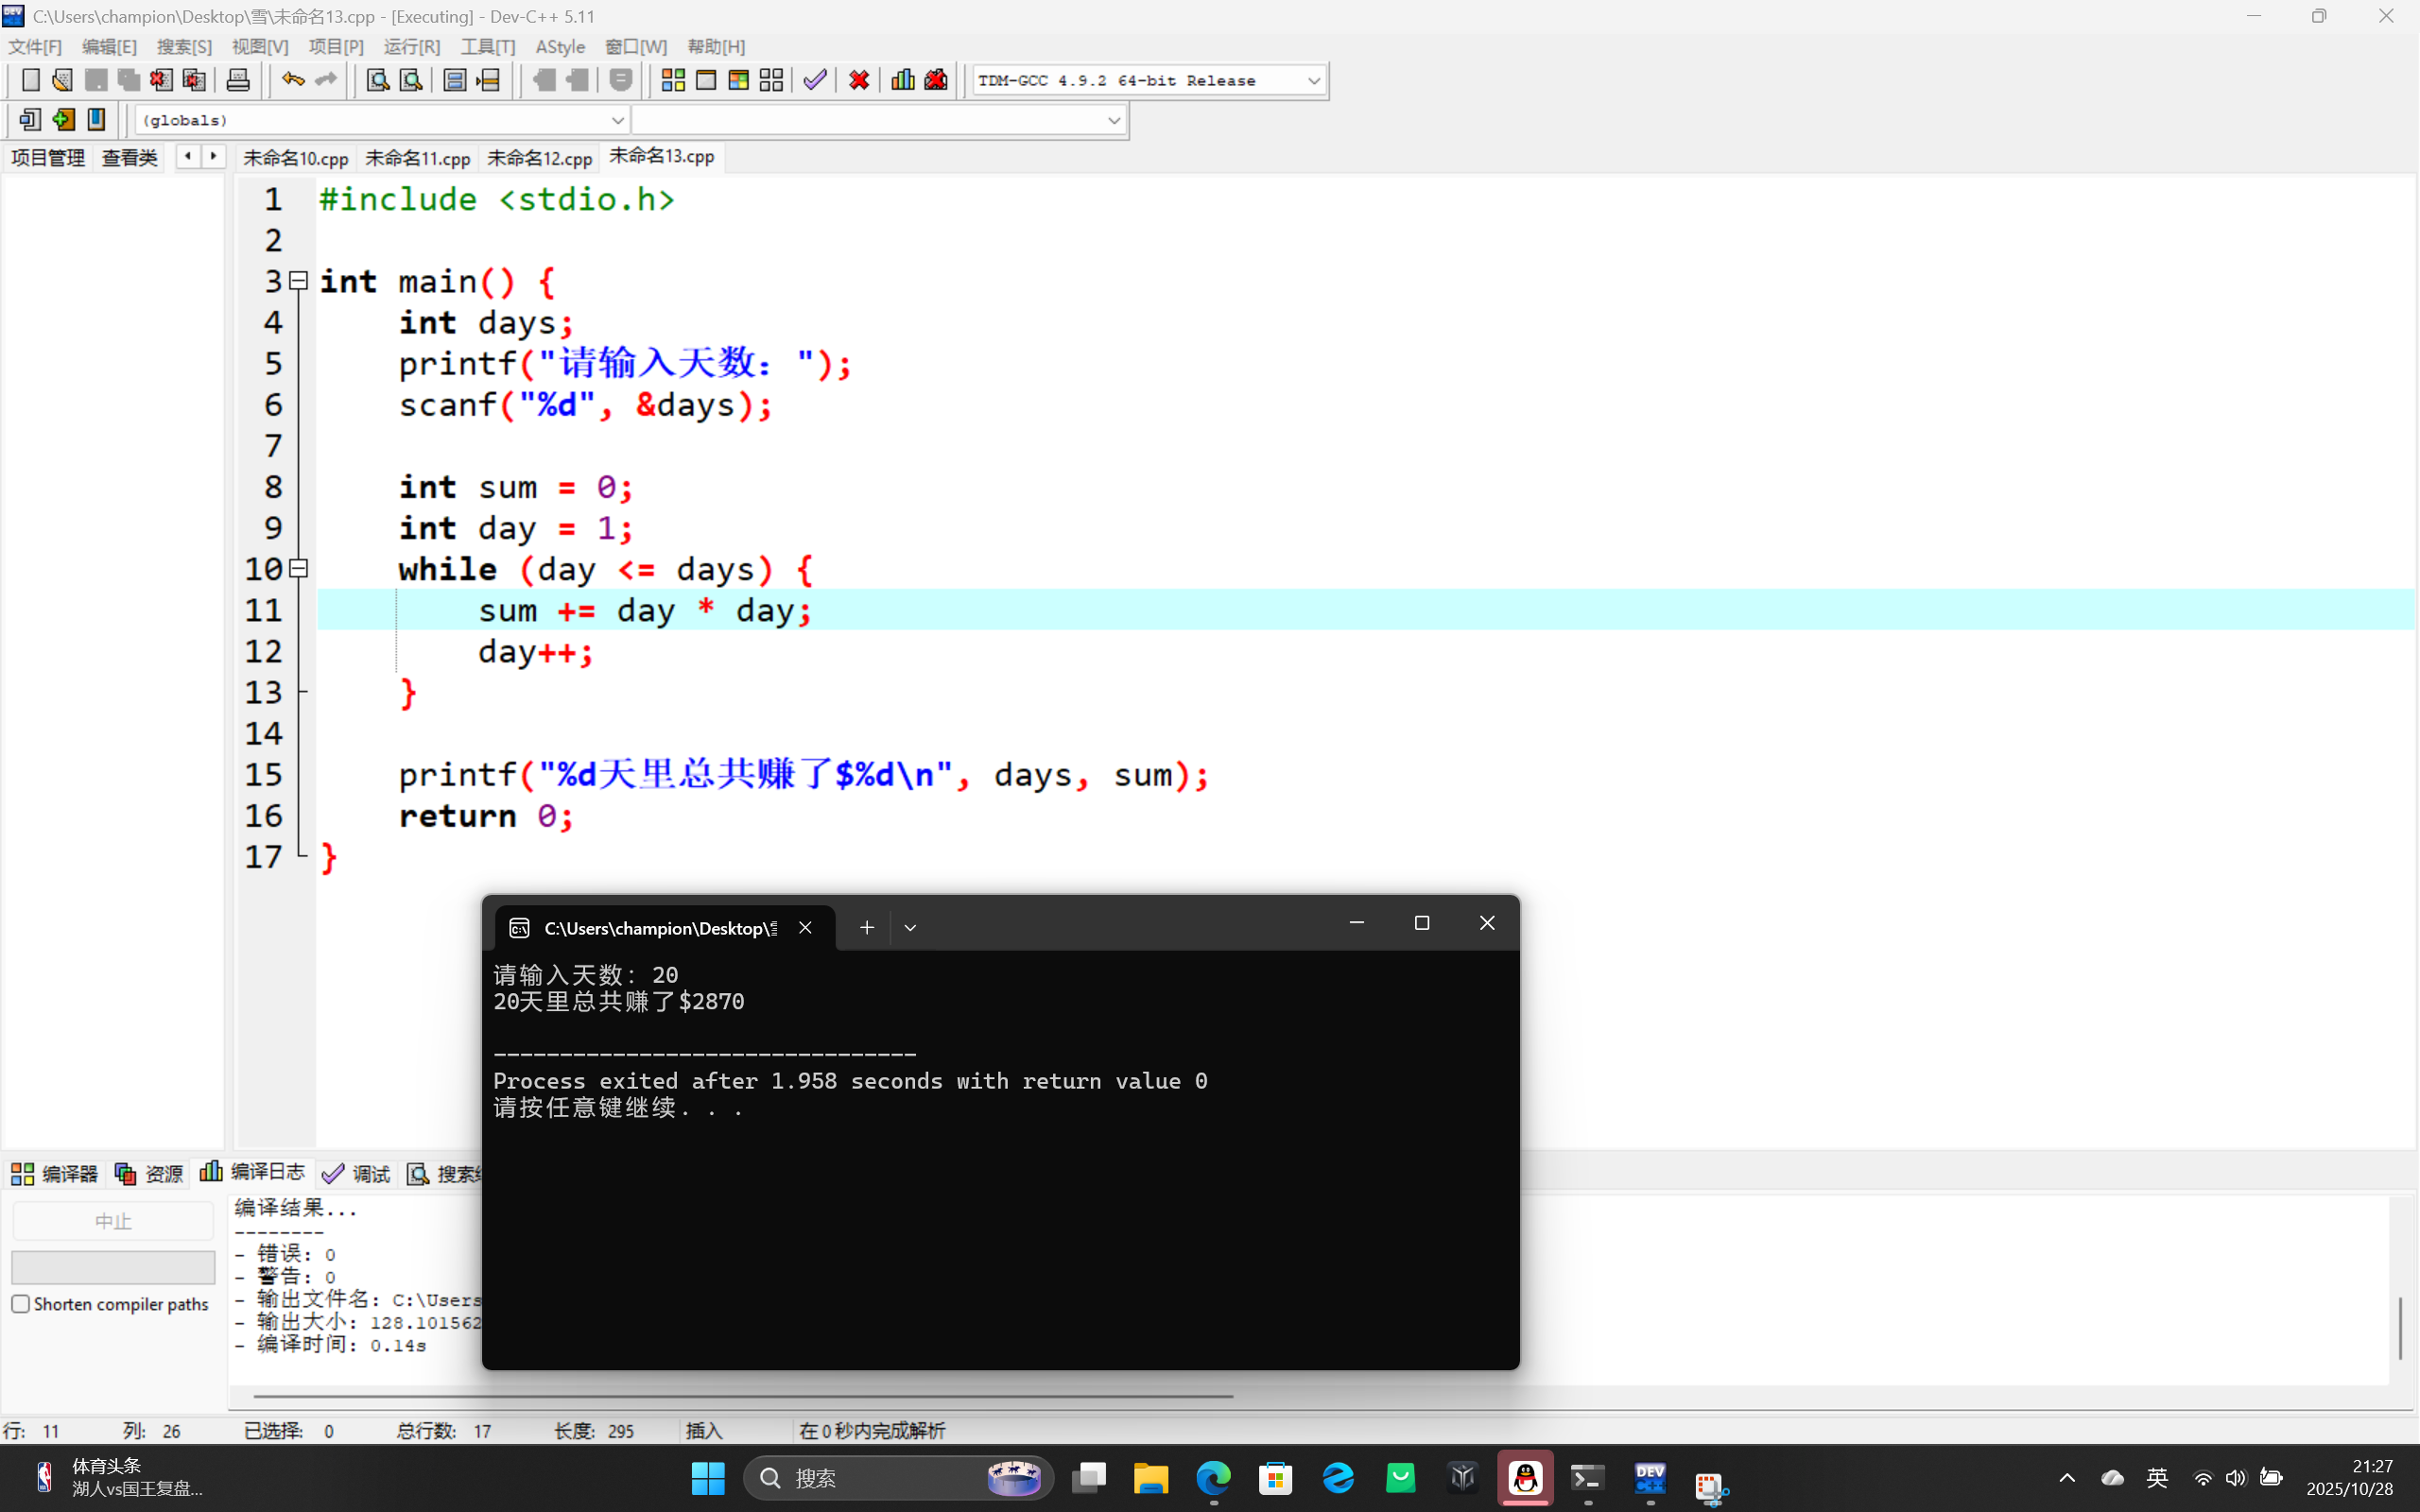Image resolution: width=2420 pixels, height=1512 pixels.
Task: Open QQ penguin icon in the taskbar
Action: coord(1525,1478)
